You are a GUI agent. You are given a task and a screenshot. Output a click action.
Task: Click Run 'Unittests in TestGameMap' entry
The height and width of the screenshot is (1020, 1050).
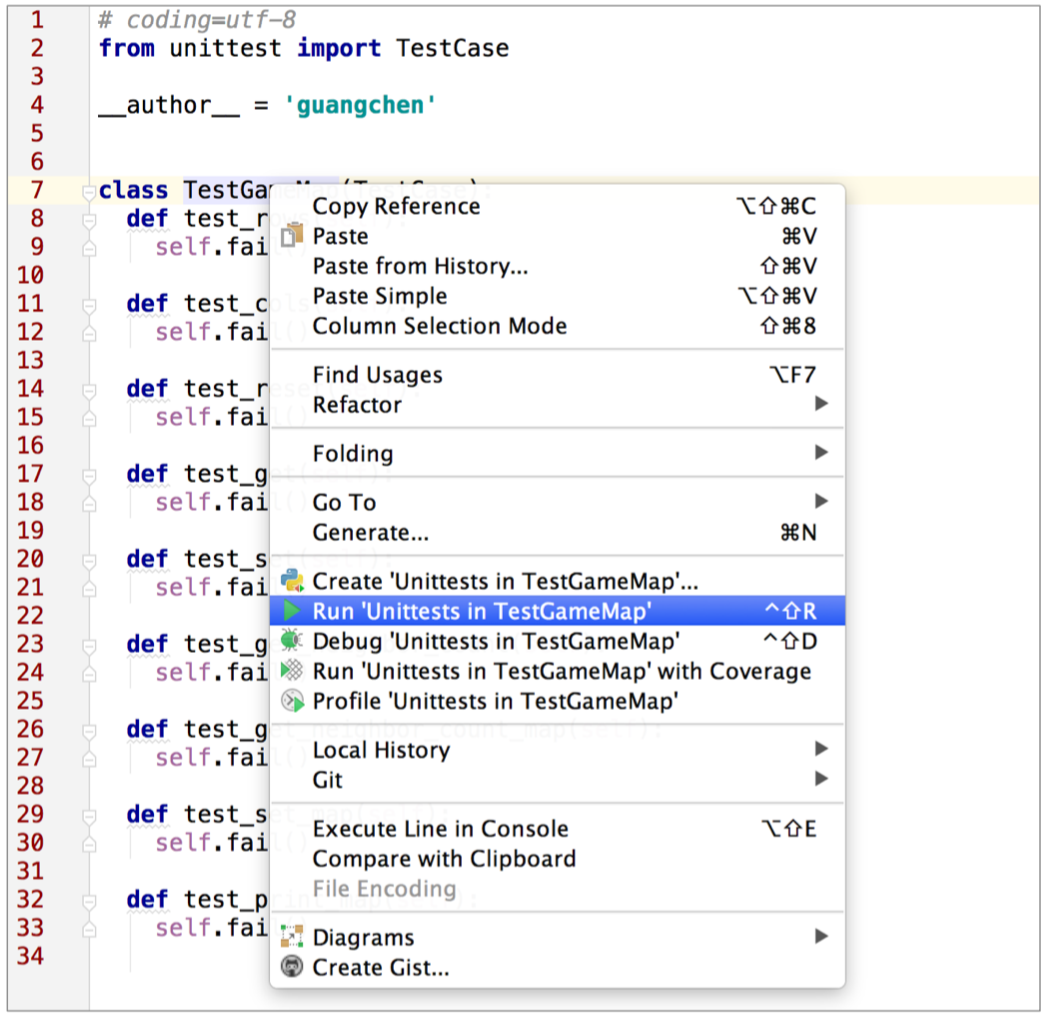click(x=557, y=611)
